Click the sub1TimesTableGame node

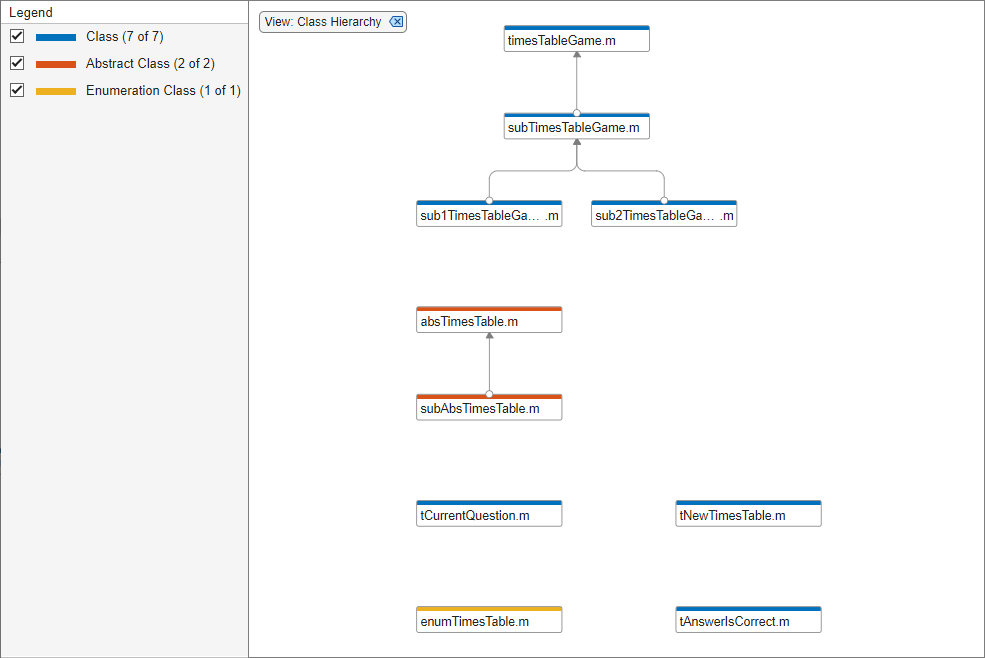tap(489, 215)
